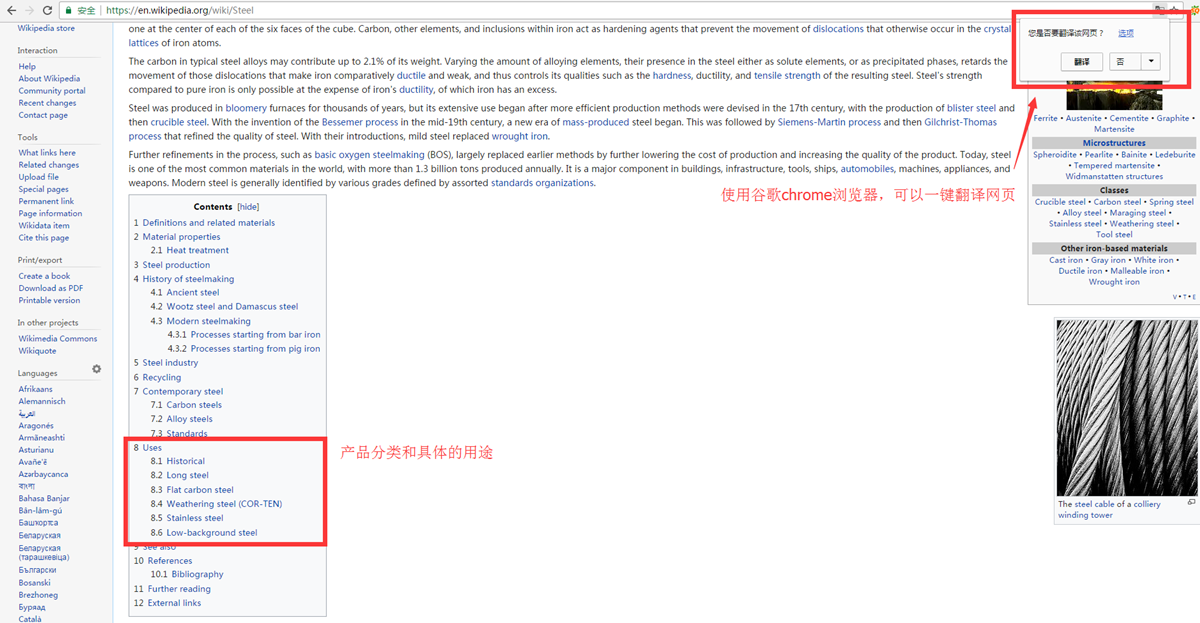
Task: Click the translate icon in address bar
Action: click(x=1158, y=9)
